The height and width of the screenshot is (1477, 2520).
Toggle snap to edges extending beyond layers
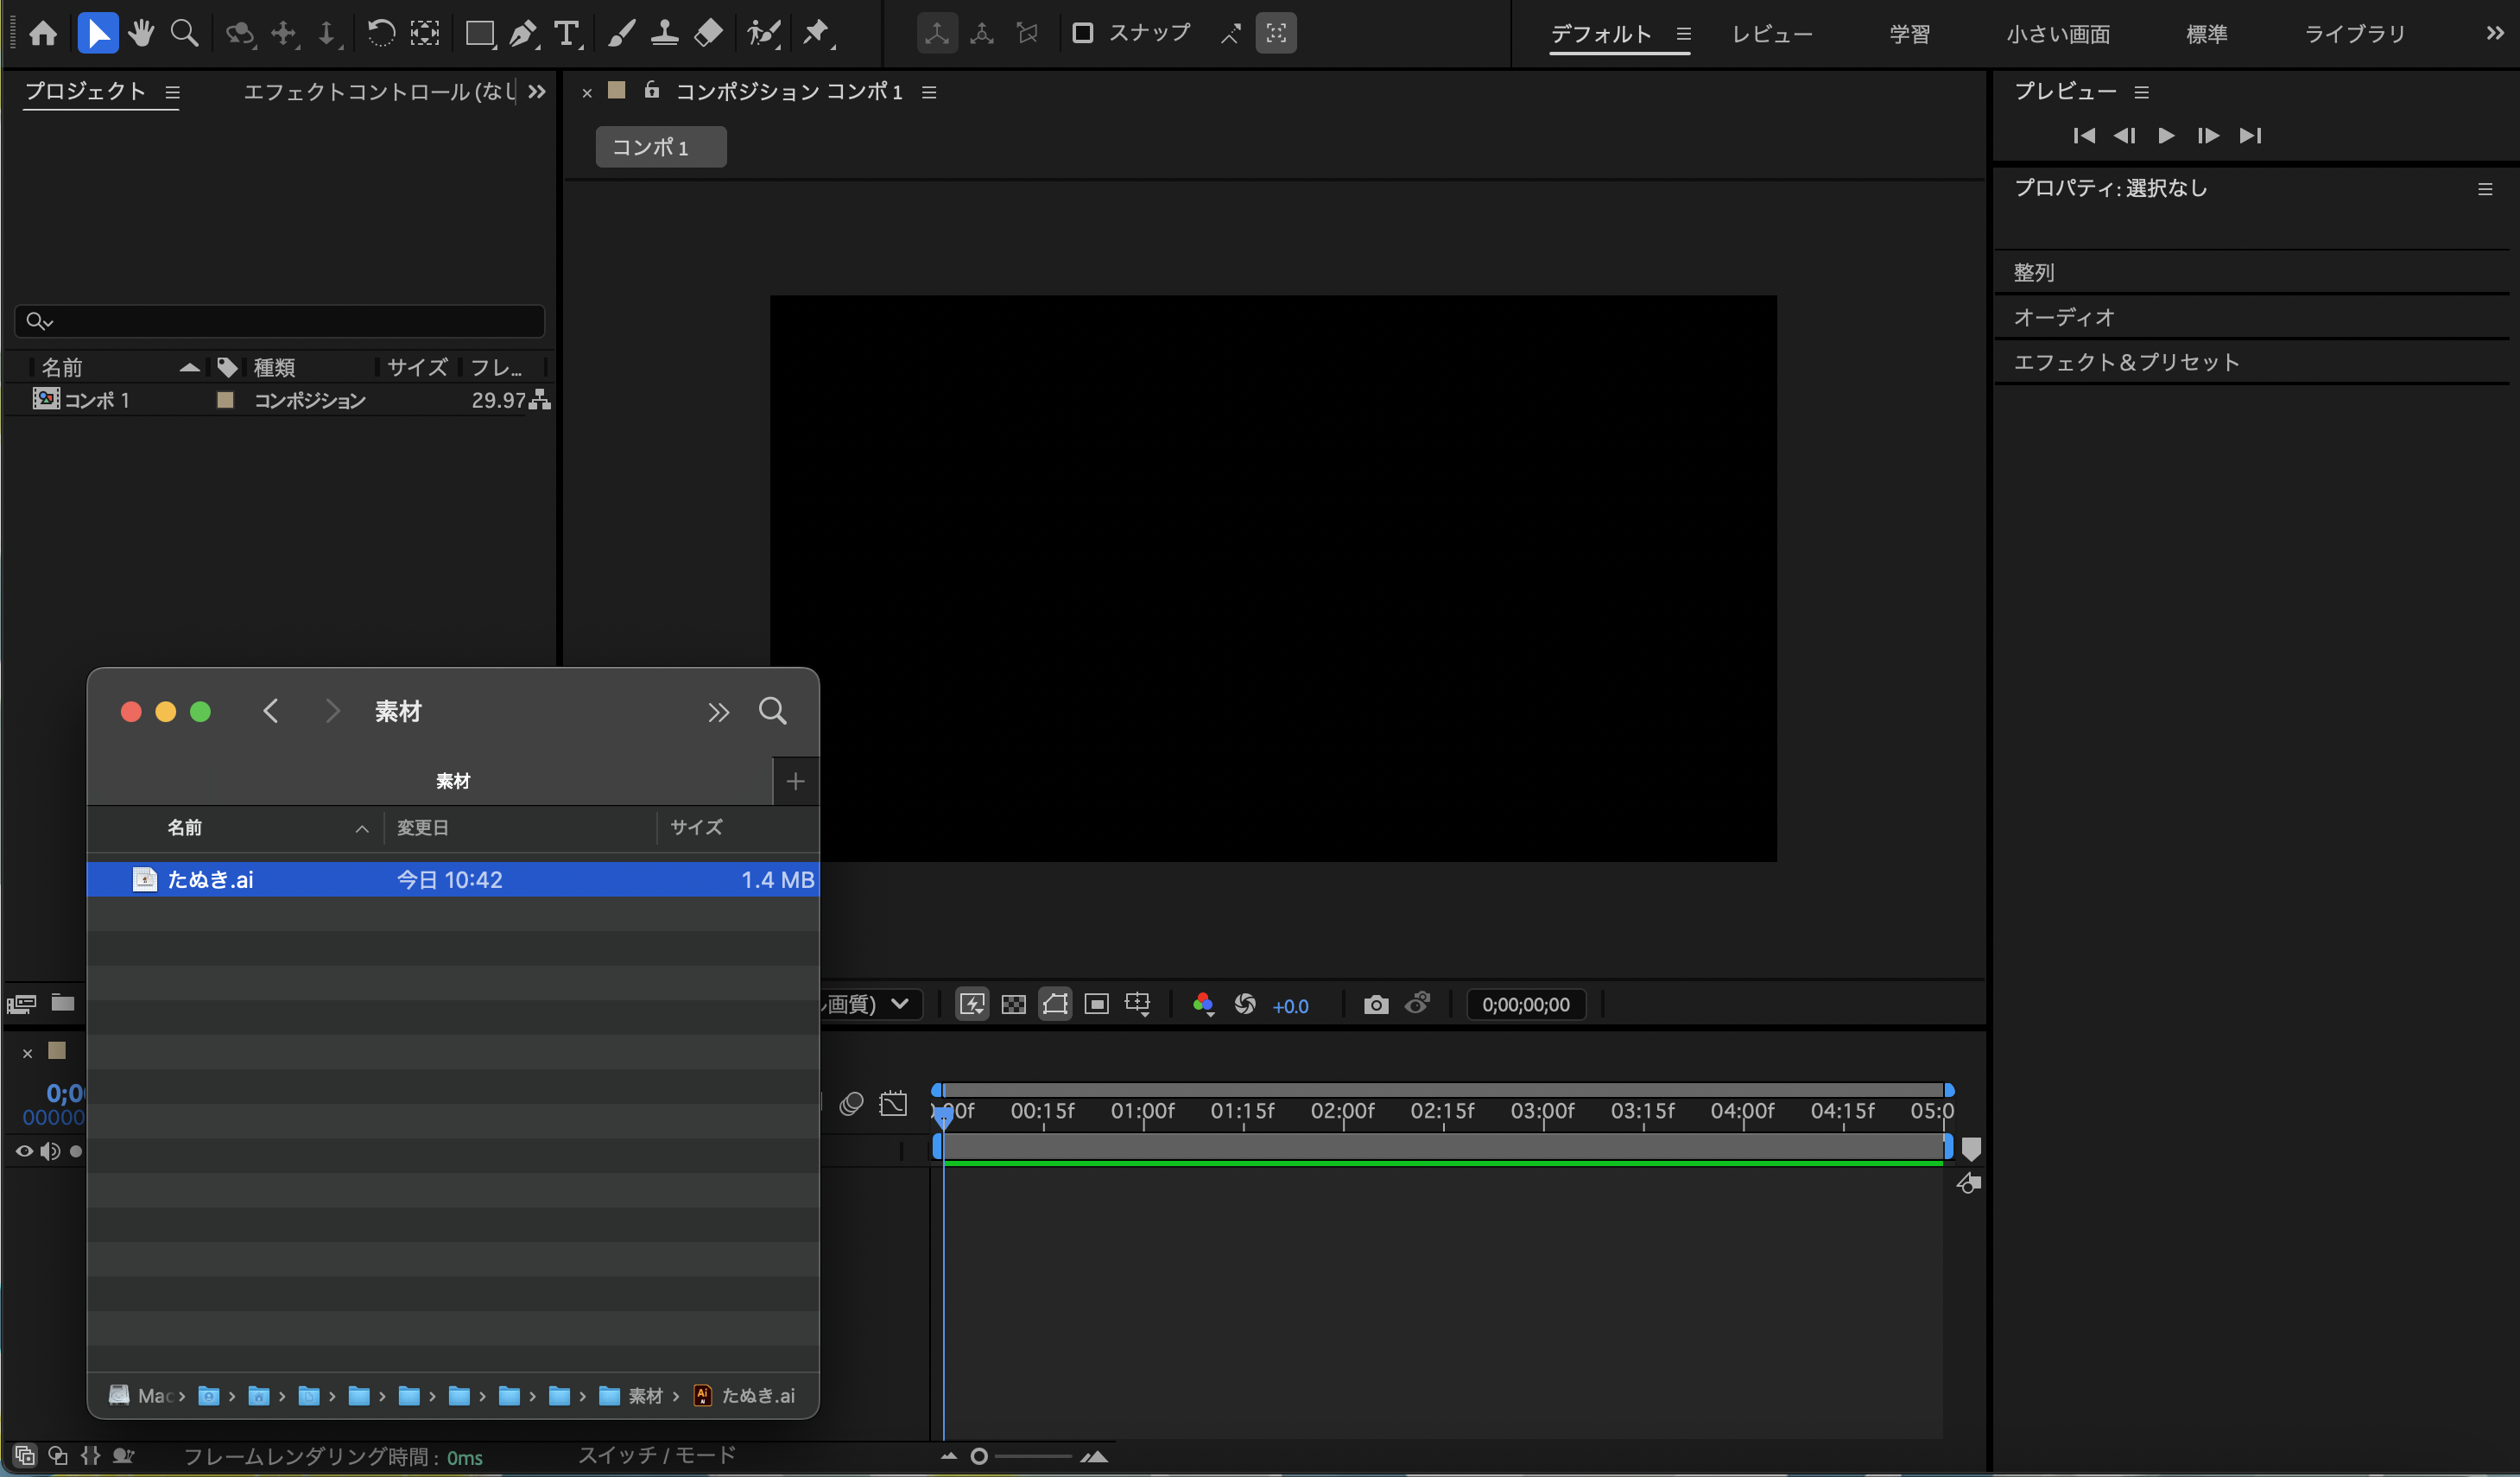tap(1230, 34)
